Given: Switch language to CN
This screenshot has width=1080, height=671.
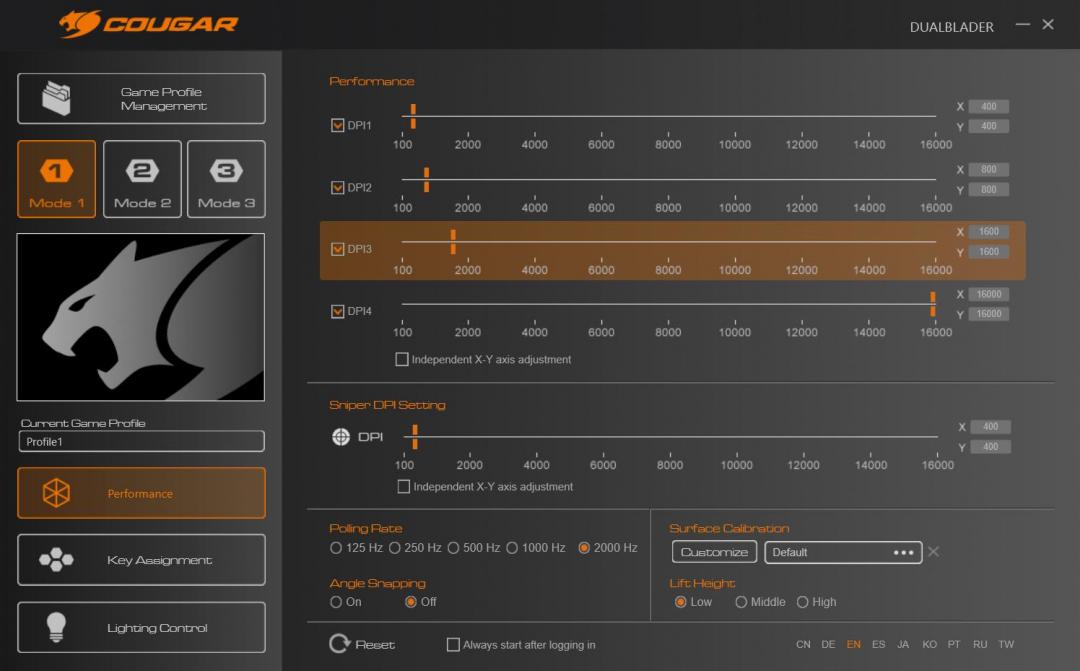Looking at the screenshot, I should coord(803,645).
